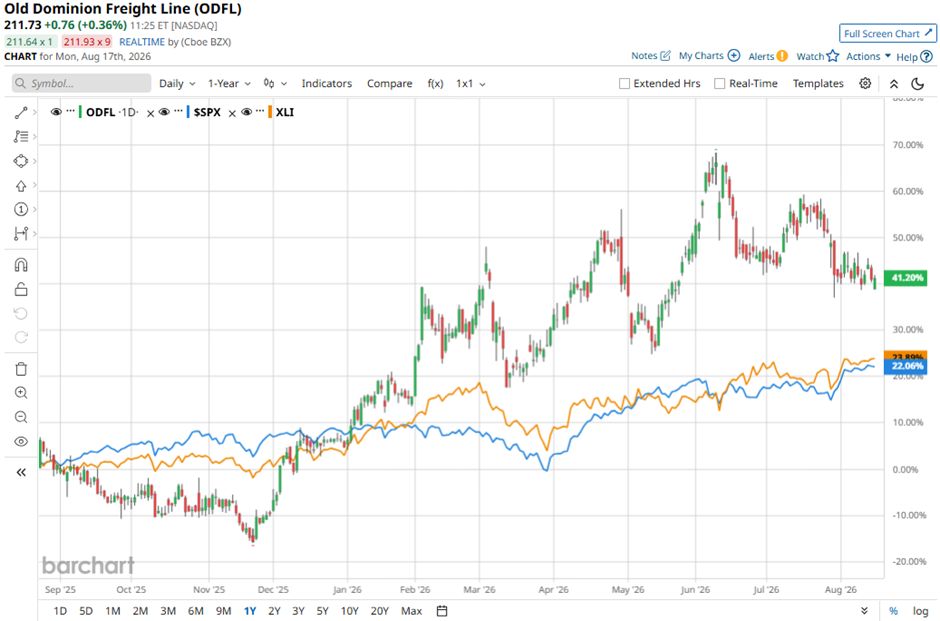Open the chart type candlestick dropdown
This screenshot has height=621, width=940.
coord(275,83)
